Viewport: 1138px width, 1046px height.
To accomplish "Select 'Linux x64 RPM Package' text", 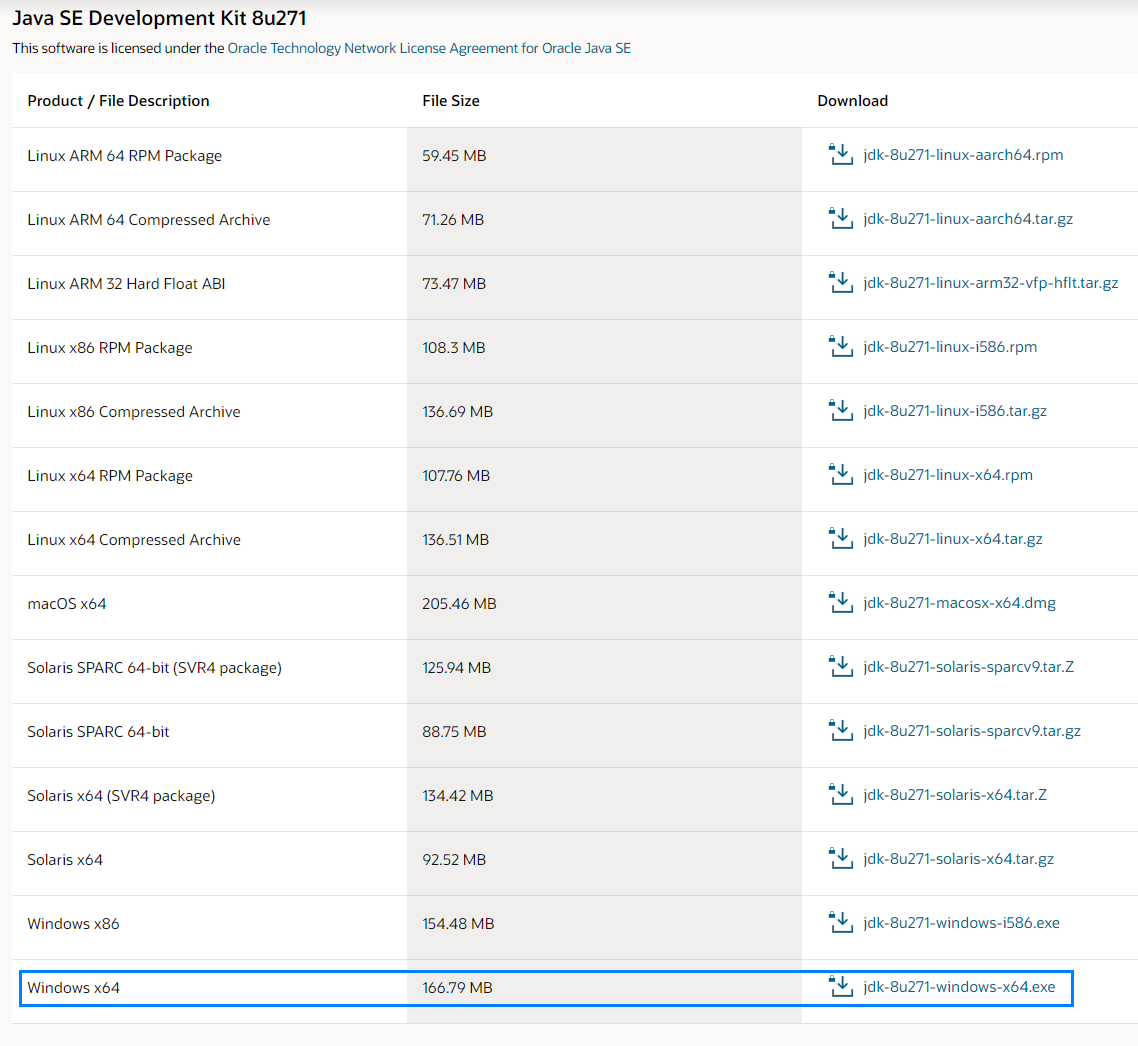I will [x=110, y=475].
